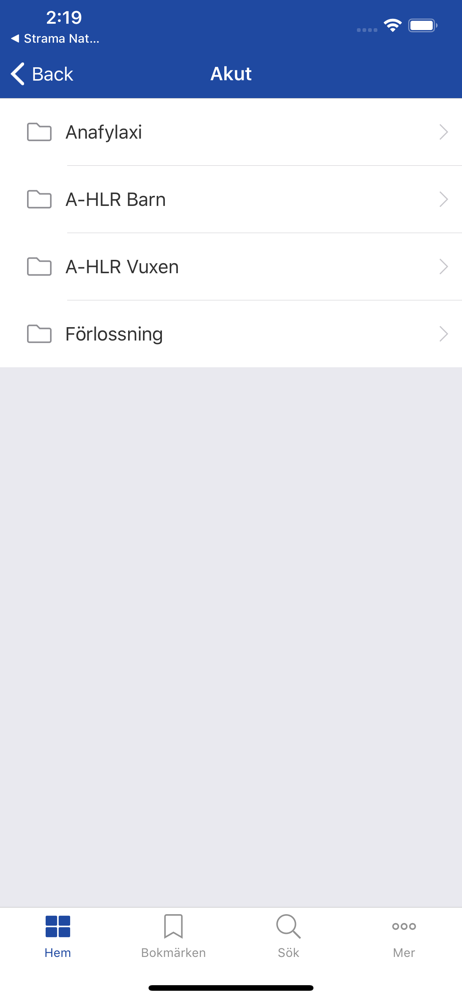The height and width of the screenshot is (1000, 462).
Task: Switch to the Sök tab label
Action: pyautogui.click(x=288, y=953)
